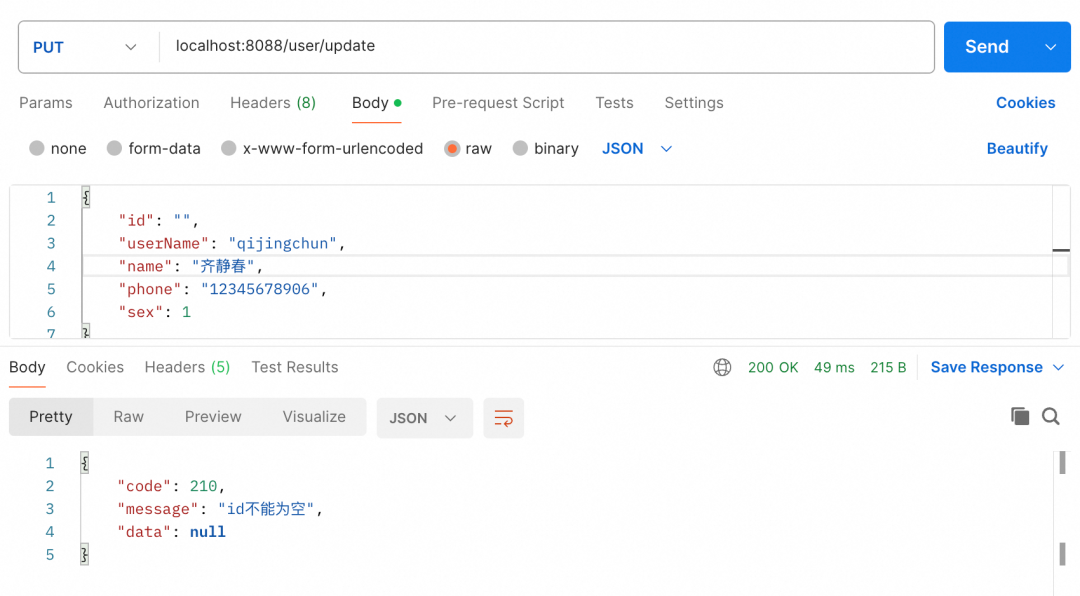
Task: Open the PUT method dropdown
Action: pyautogui.click(x=85, y=47)
